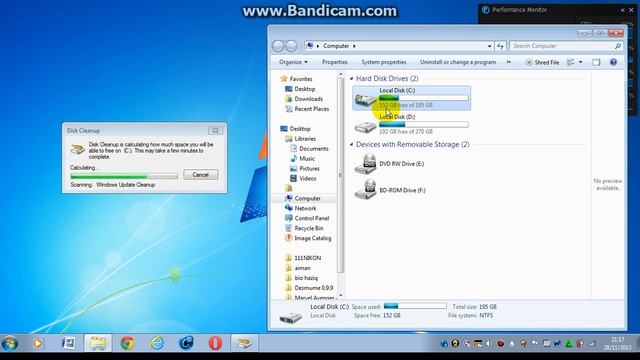This screenshot has height=360, width=640.
Task: Launch Internet Explorer from taskbar
Action: [x=157, y=343]
